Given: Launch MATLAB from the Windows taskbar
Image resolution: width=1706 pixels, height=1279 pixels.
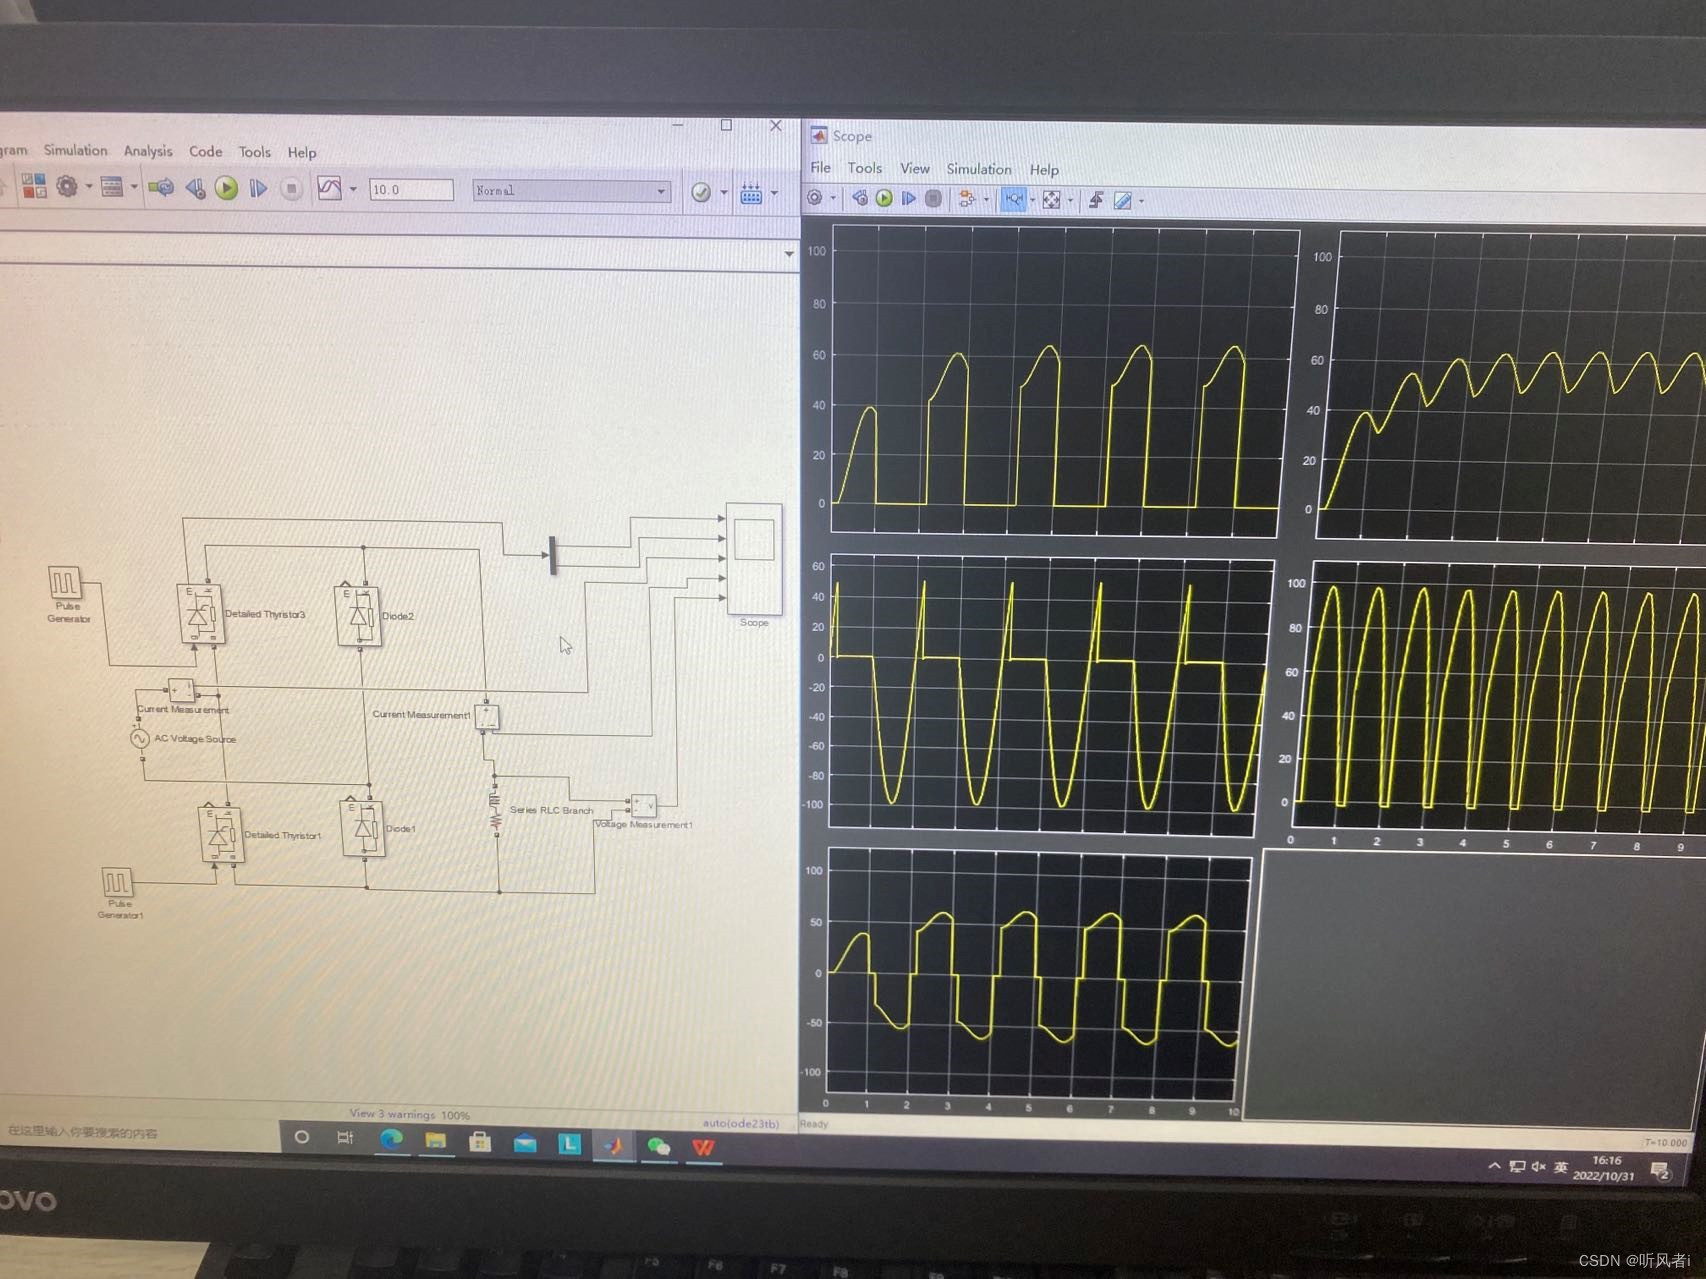Looking at the screenshot, I should point(612,1146).
